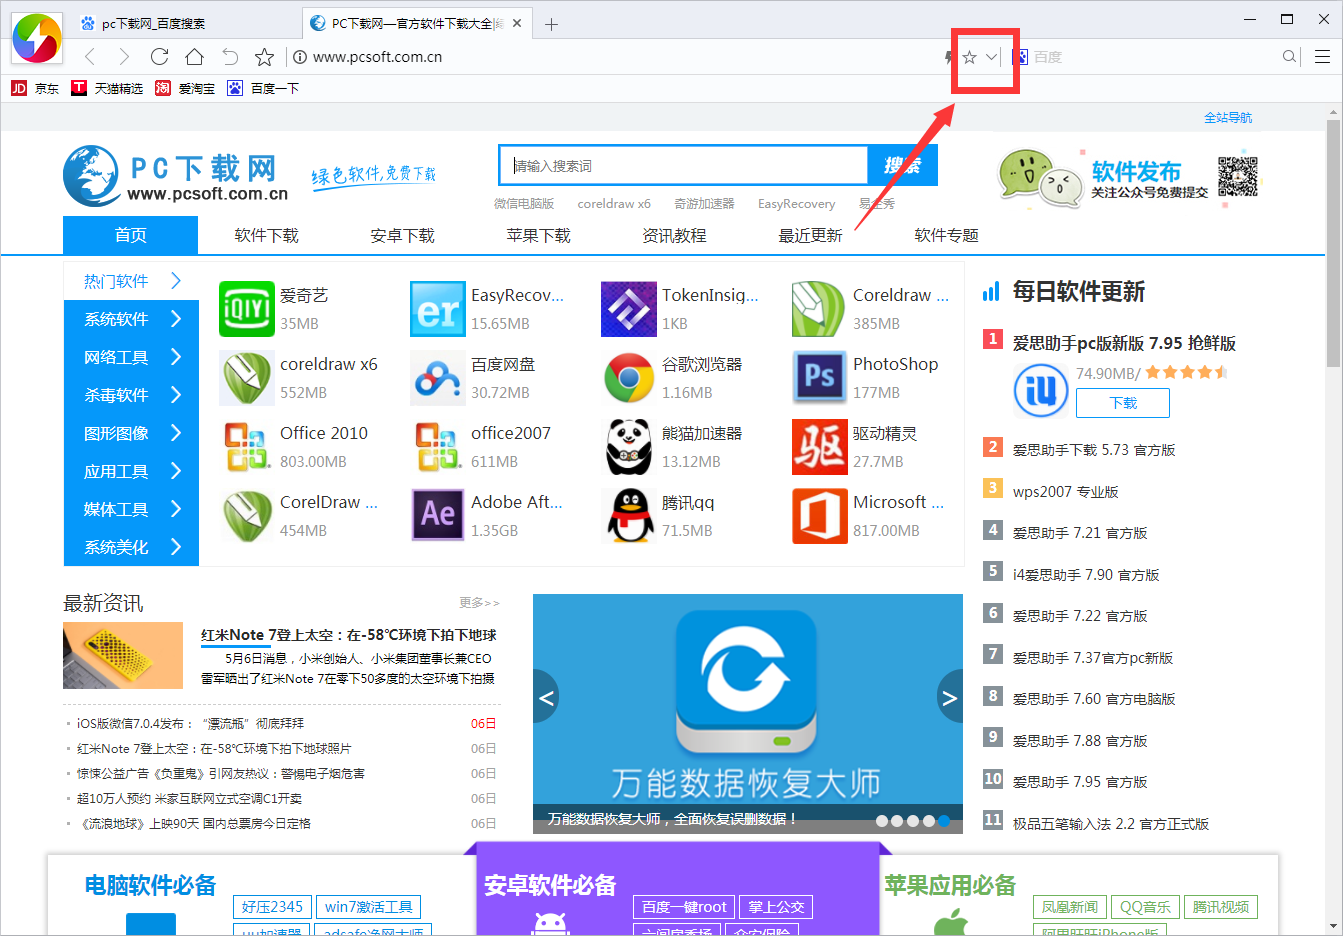This screenshot has height=936, width=1343.
Task: Open the 爱奇艺 app icon
Action: (246, 309)
